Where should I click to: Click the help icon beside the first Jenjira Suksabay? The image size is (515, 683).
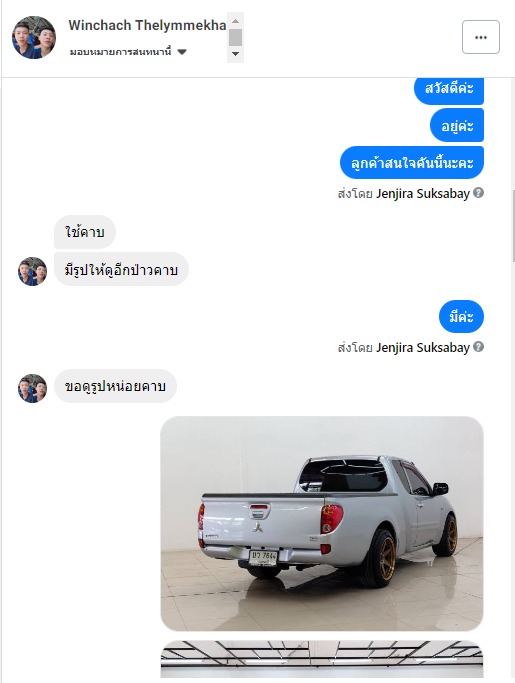pos(478,193)
